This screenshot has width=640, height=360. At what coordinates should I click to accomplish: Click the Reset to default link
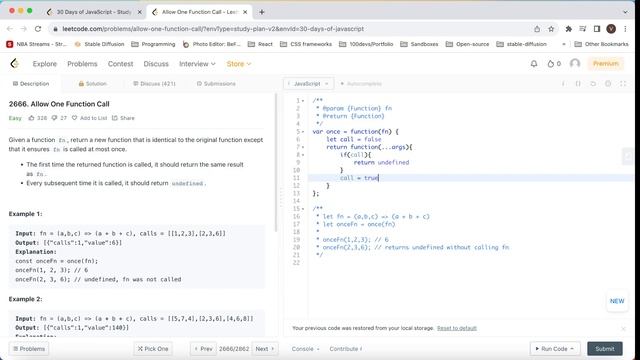coord(457,328)
